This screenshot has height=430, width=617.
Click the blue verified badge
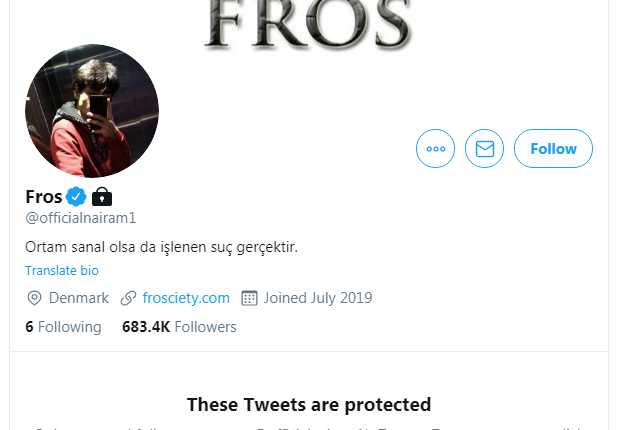(76, 196)
